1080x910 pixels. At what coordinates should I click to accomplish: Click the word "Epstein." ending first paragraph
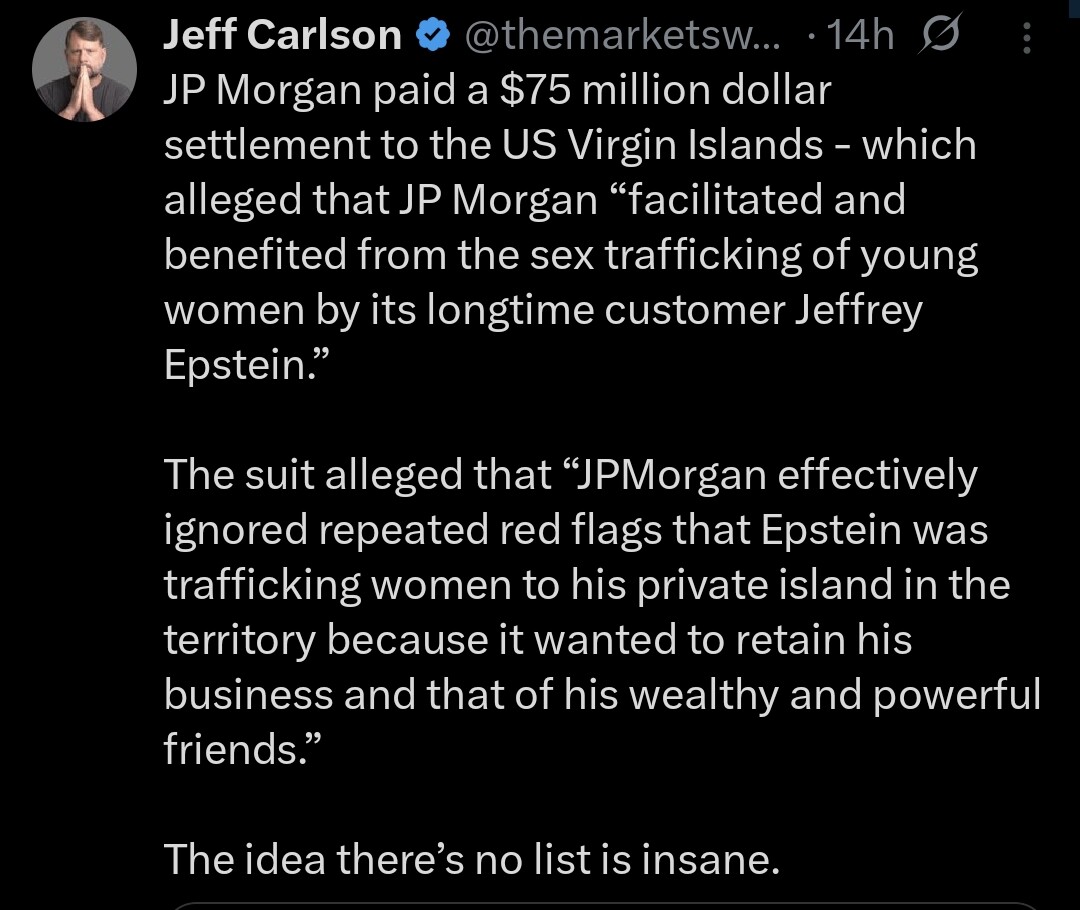(246, 365)
